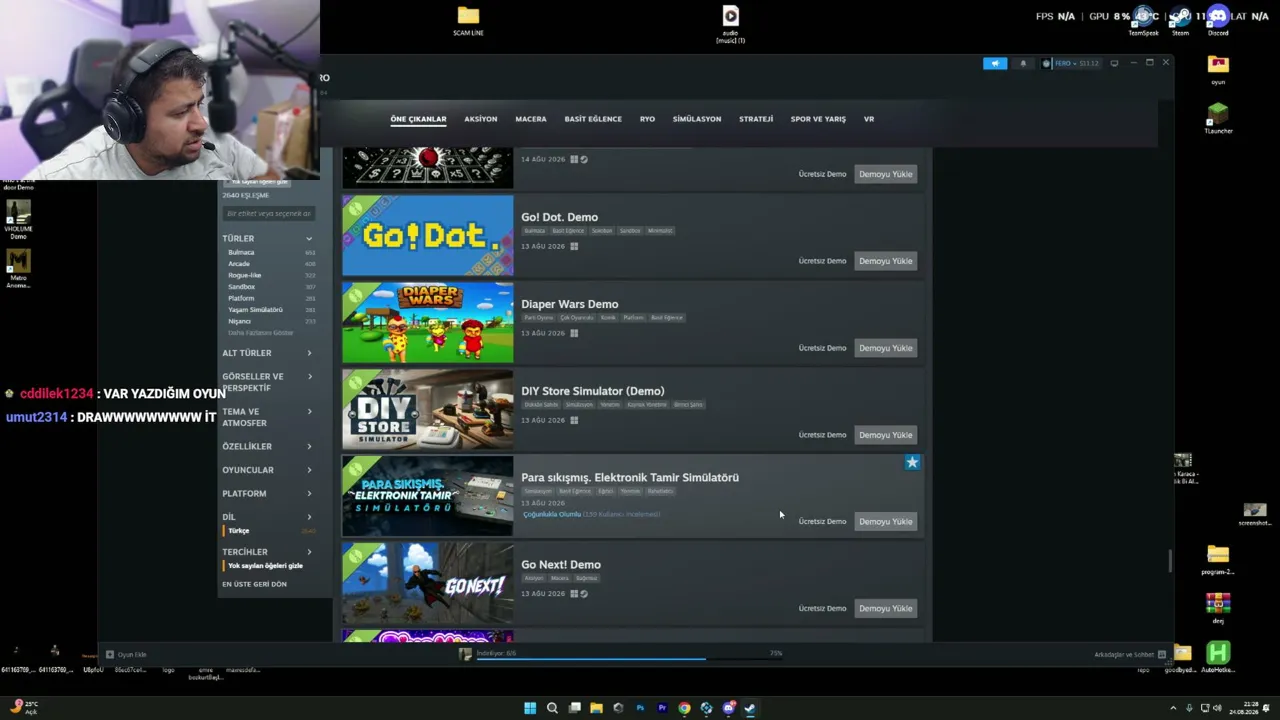Open the FERO account dropdown

click(1070, 63)
